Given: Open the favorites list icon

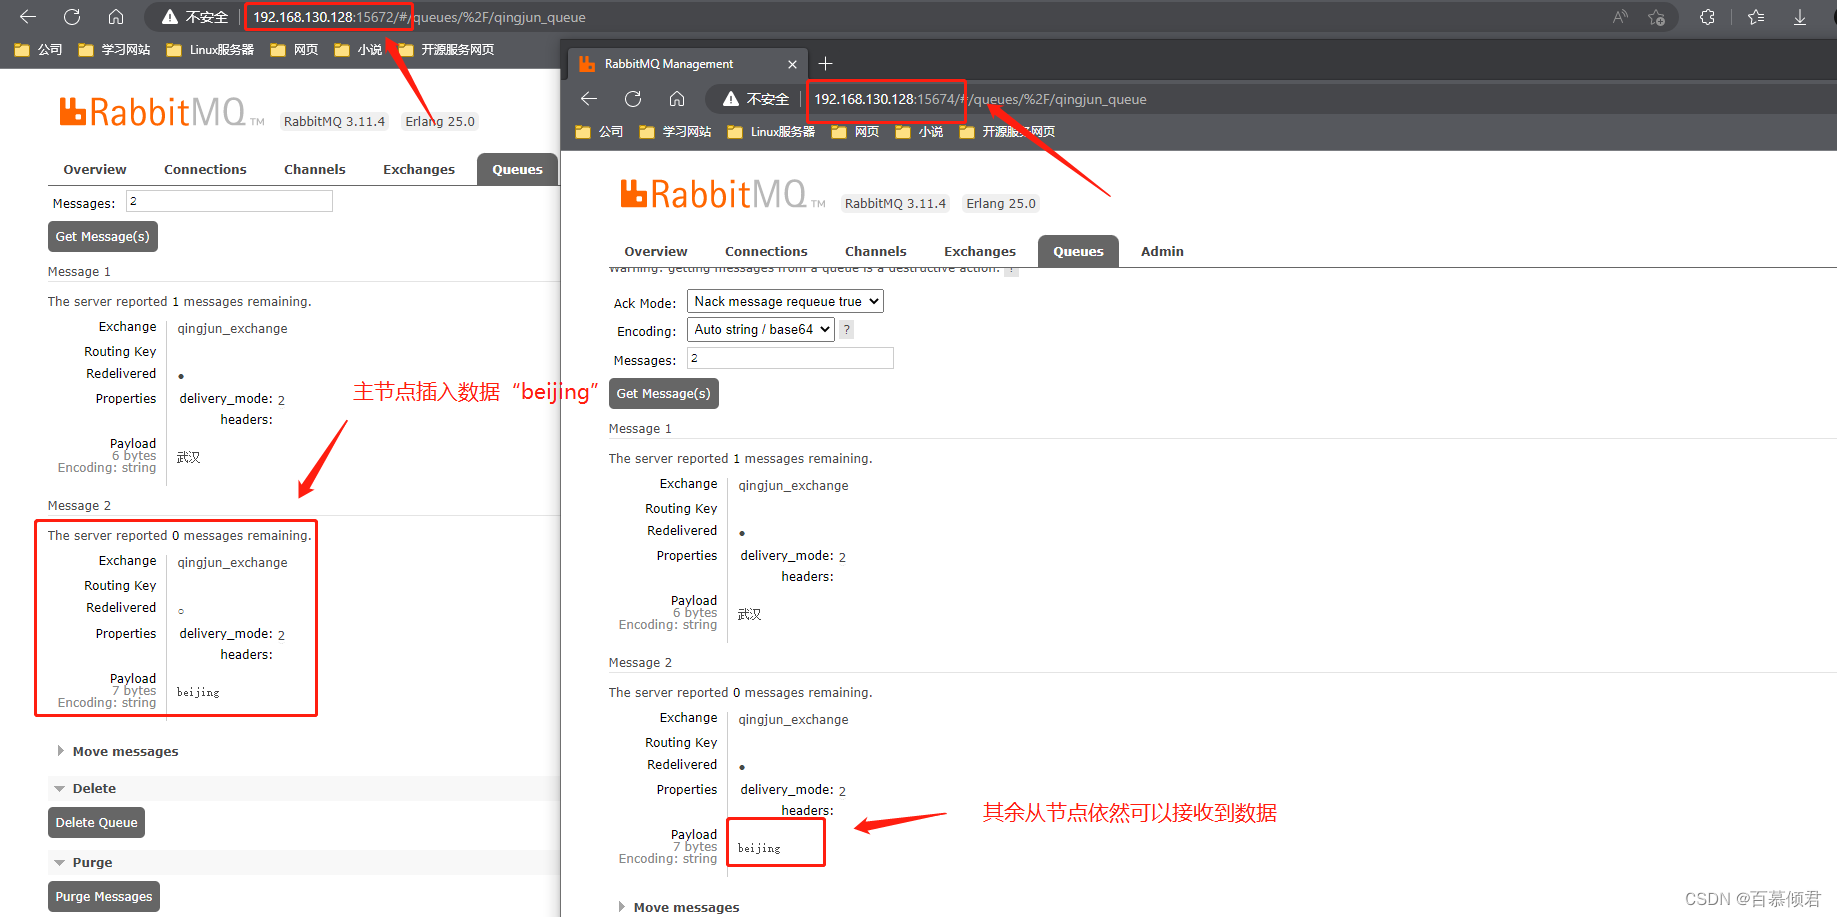Looking at the screenshot, I should tap(1756, 17).
